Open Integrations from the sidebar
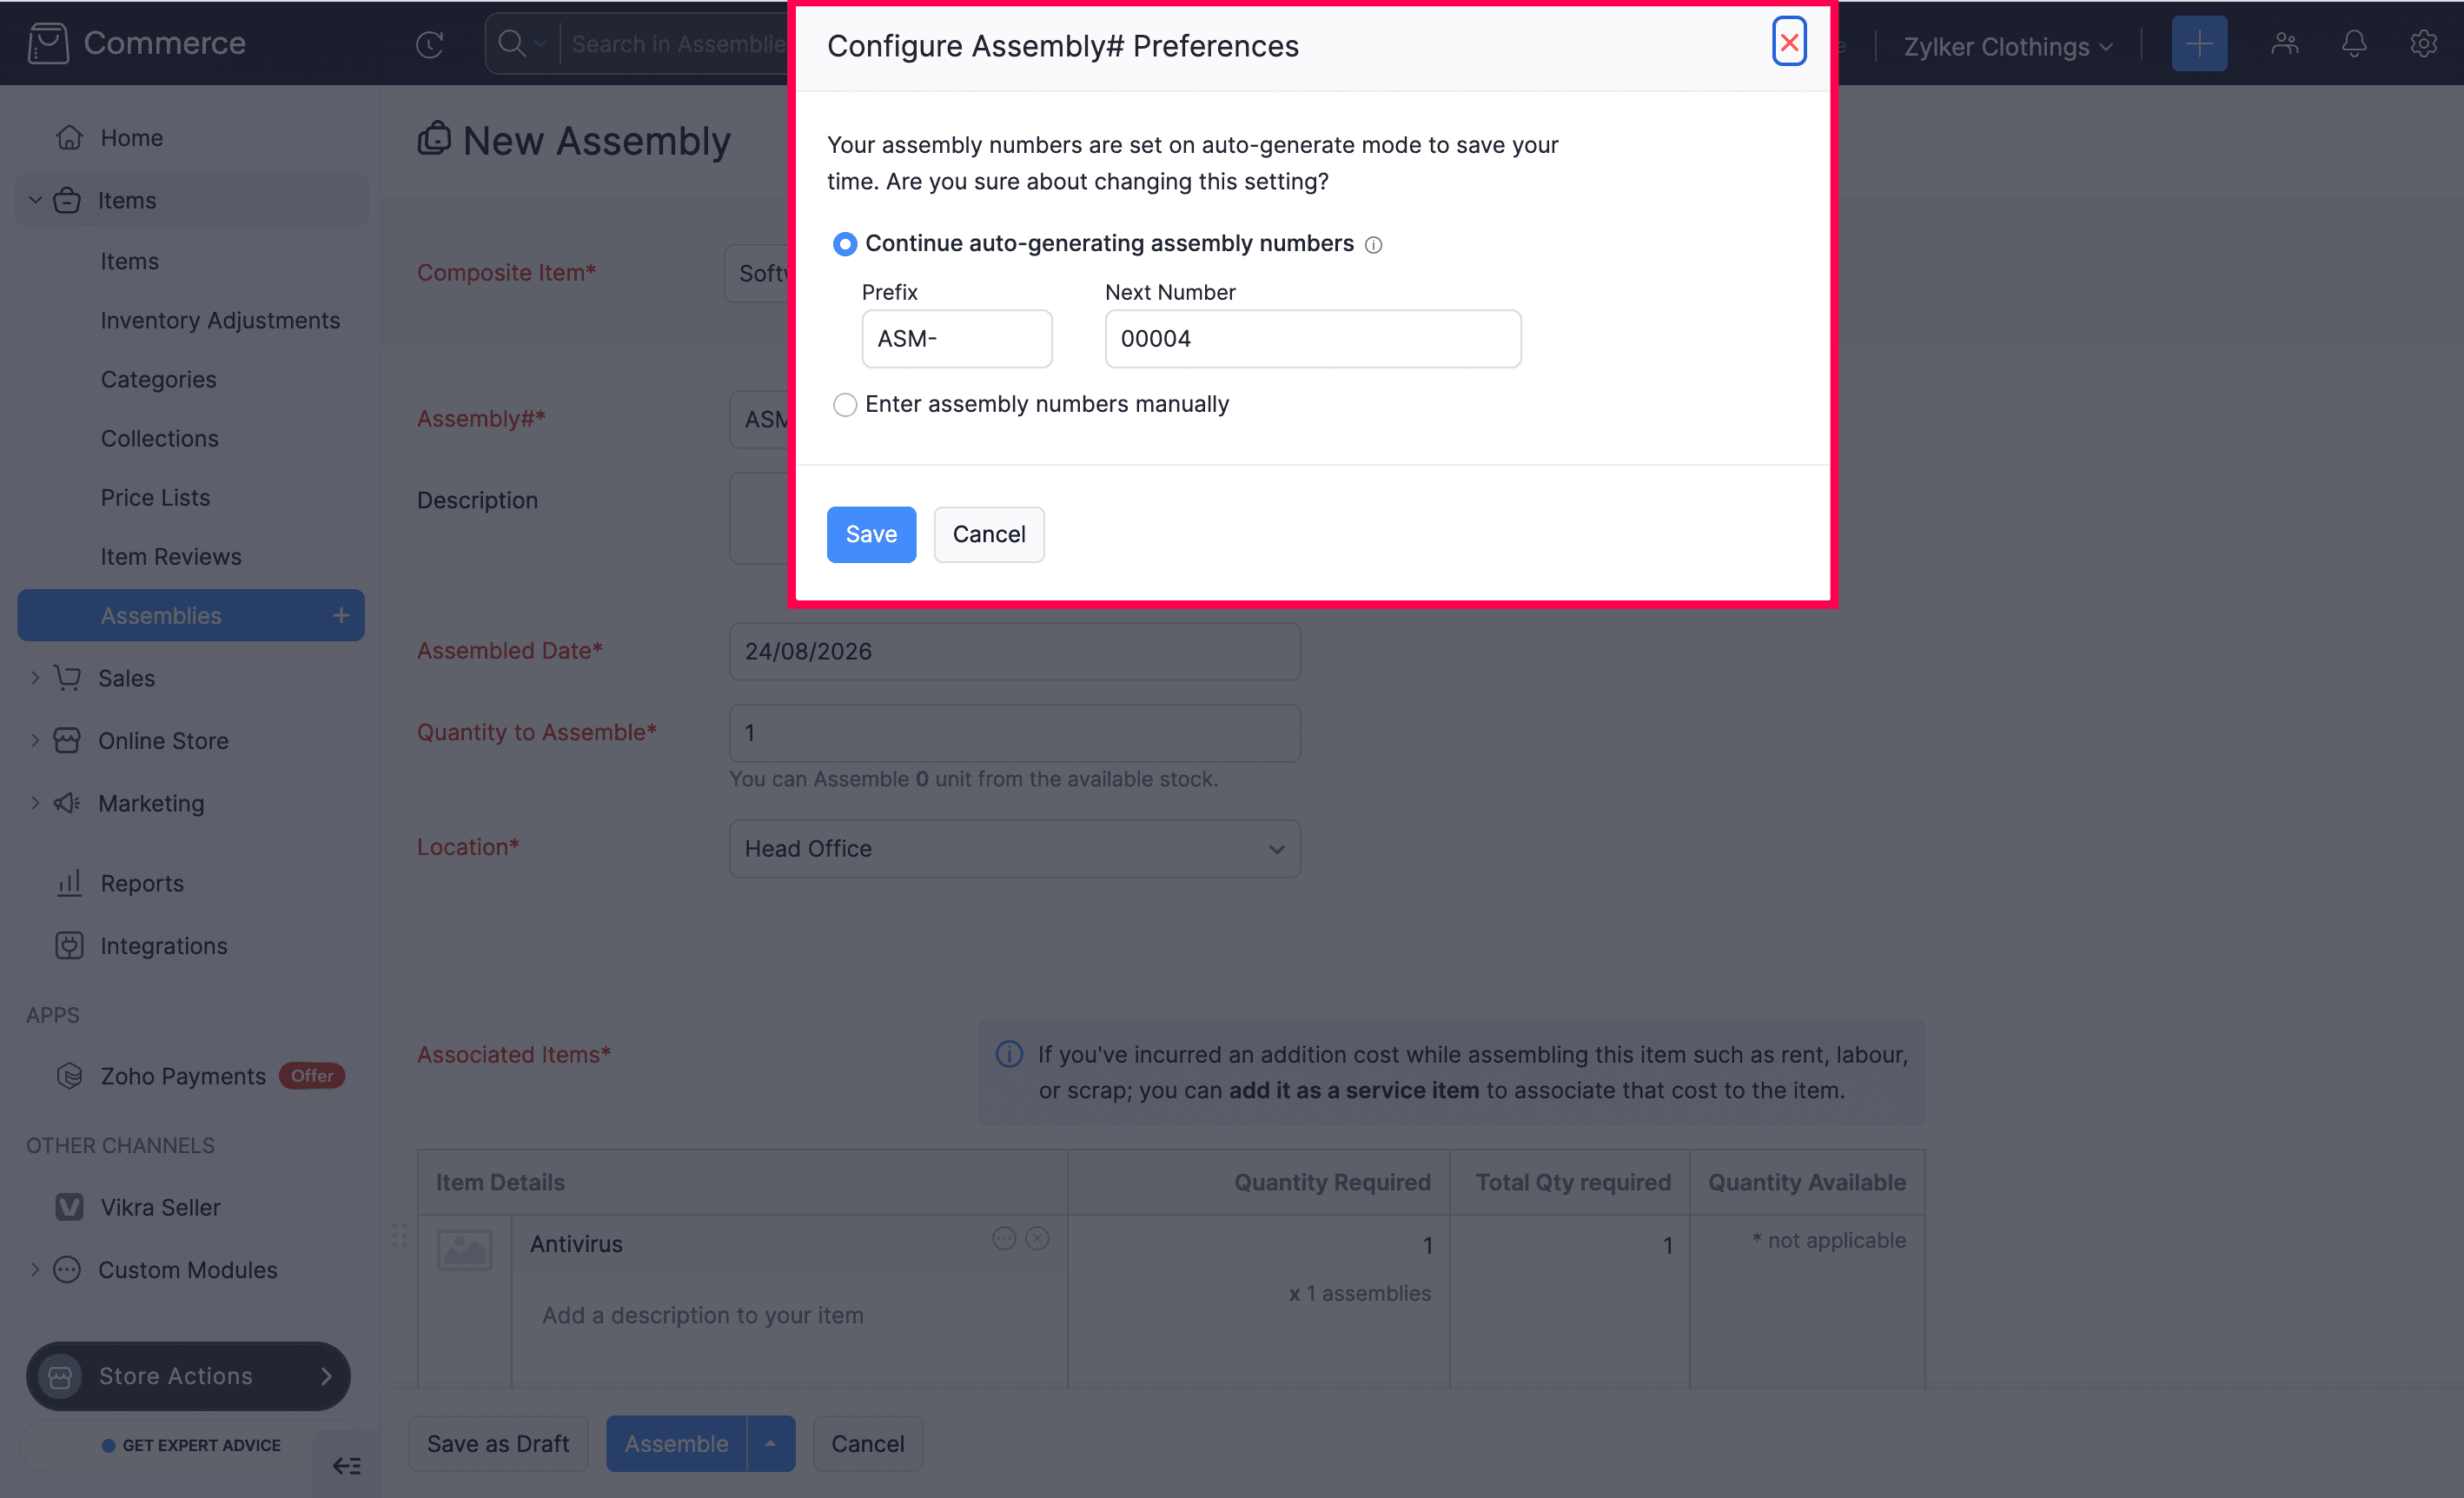 pos(164,946)
